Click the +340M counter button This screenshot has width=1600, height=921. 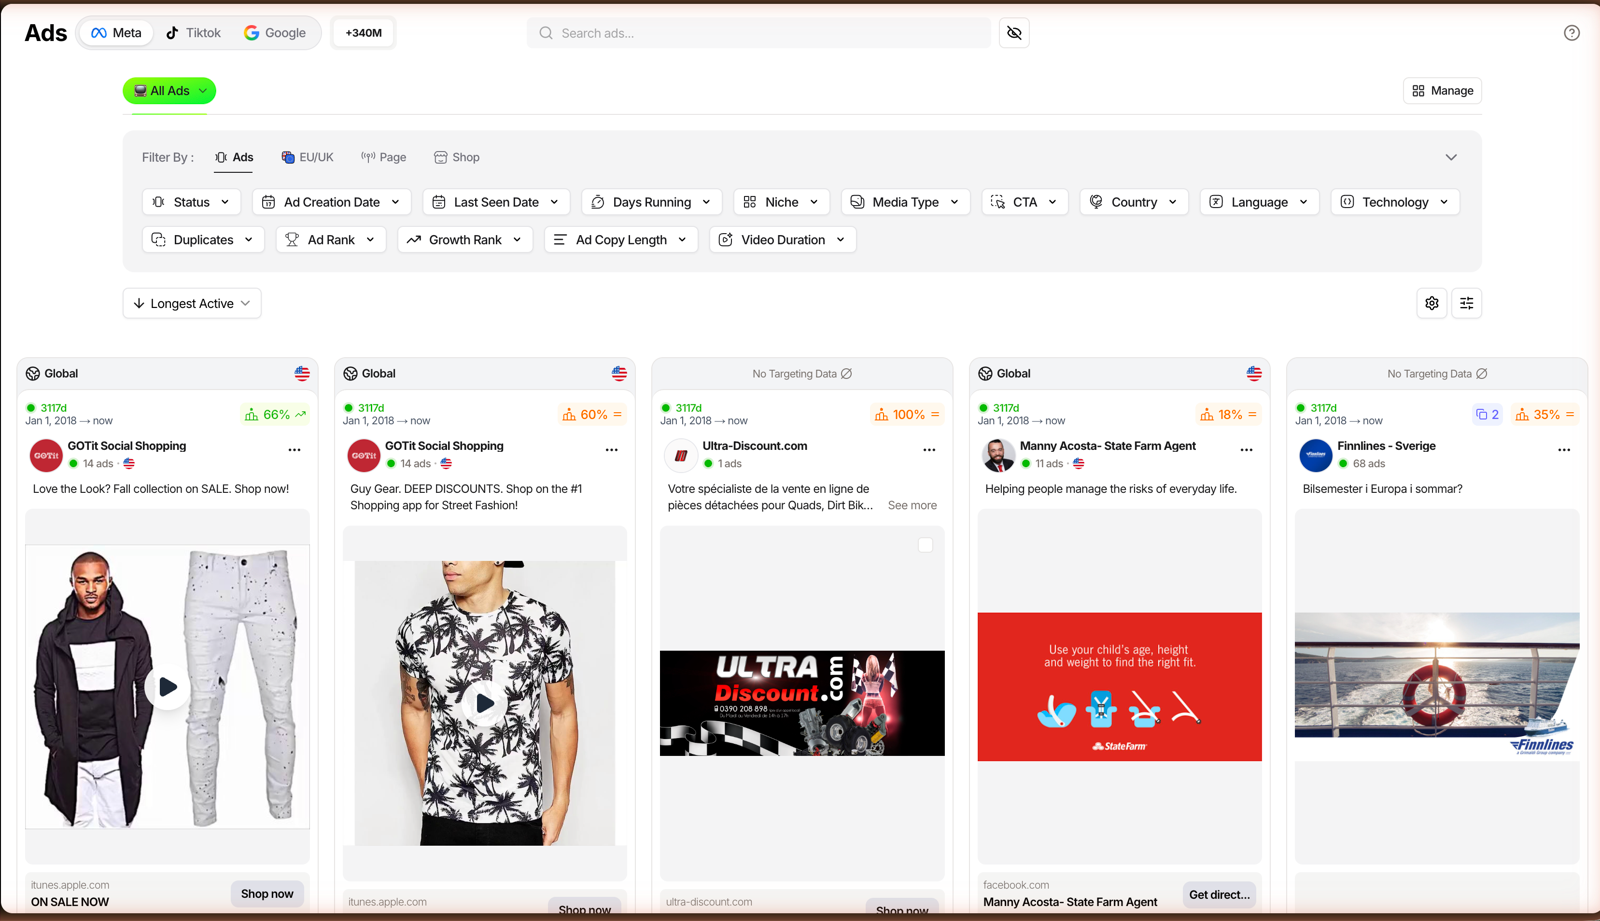point(363,33)
